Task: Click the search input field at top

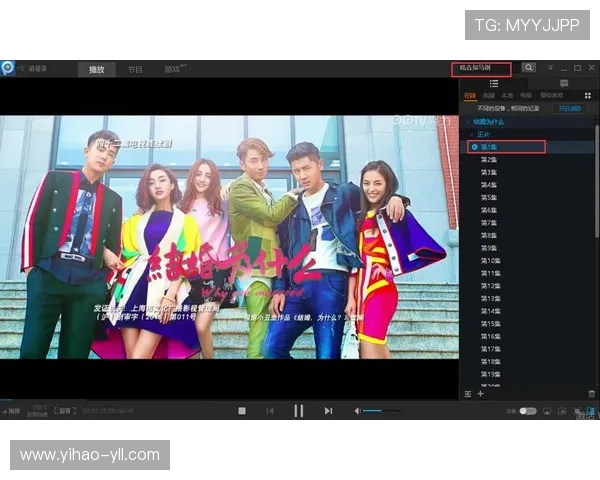Action: [x=481, y=69]
